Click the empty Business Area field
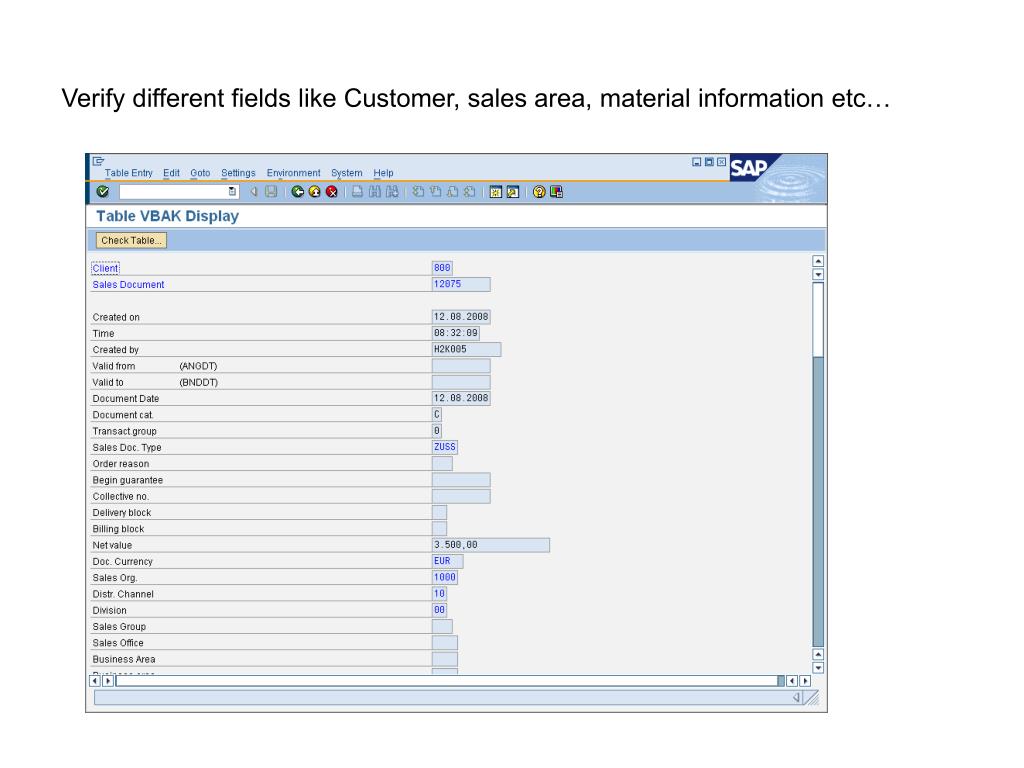 pyautogui.click(x=445, y=660)
